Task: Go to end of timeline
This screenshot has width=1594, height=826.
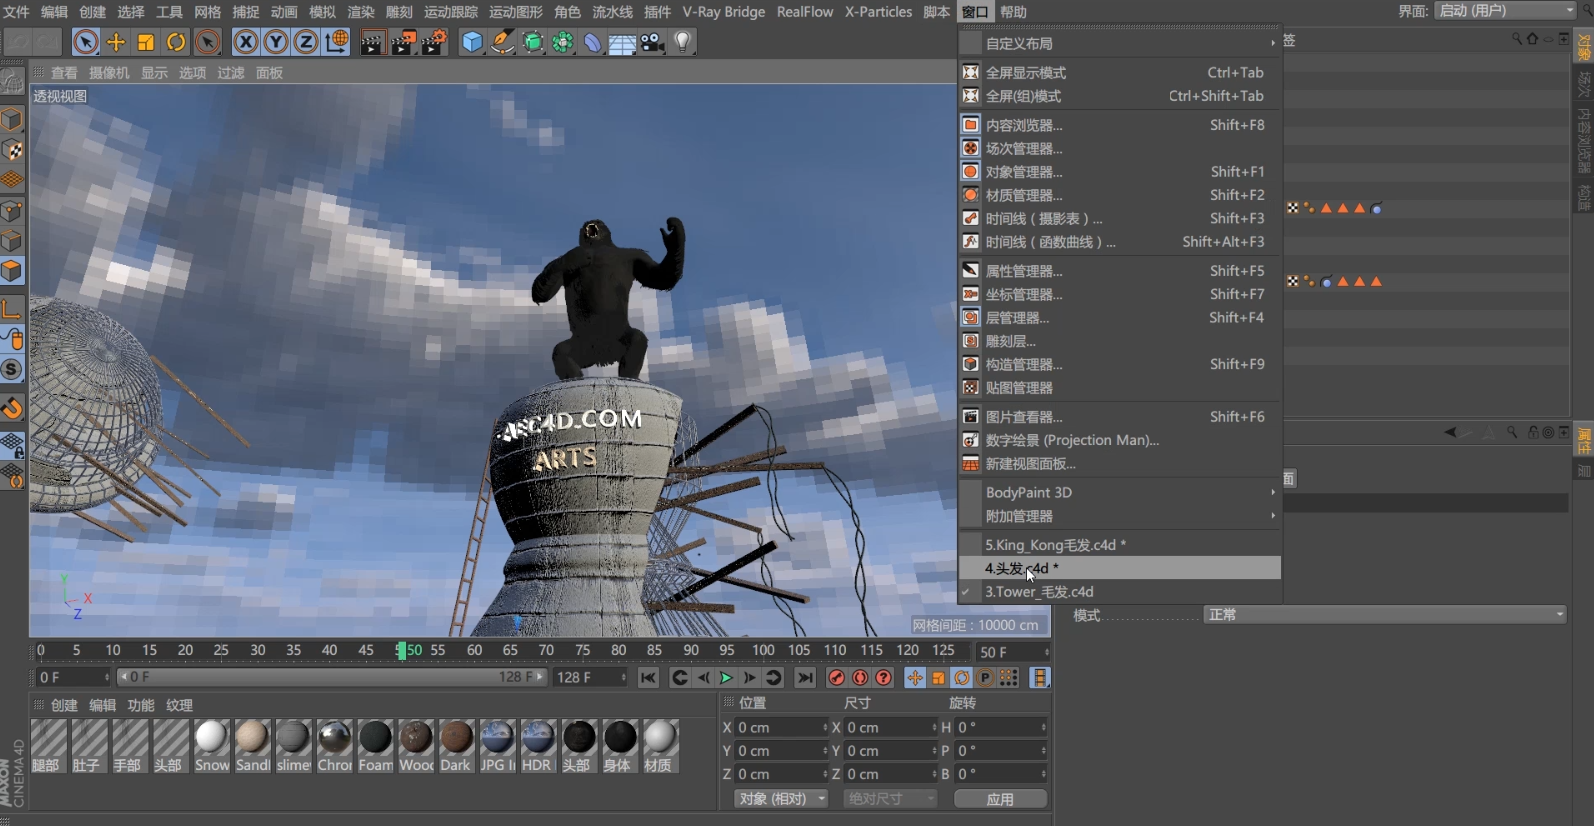Action: tap(805, 678)
